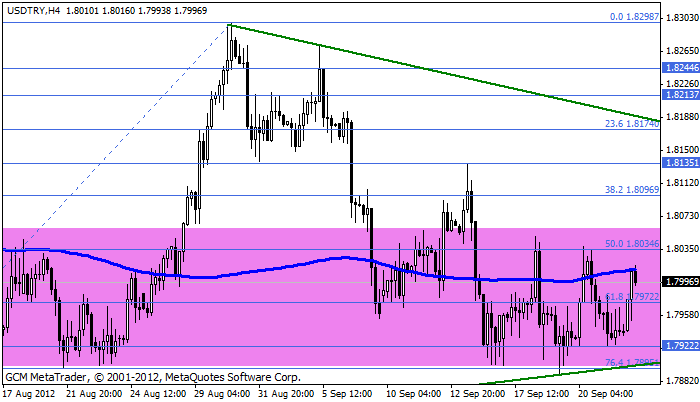
Task: Click the 5 Sep 12:00 time axis label
Action: tap(347, 394)
